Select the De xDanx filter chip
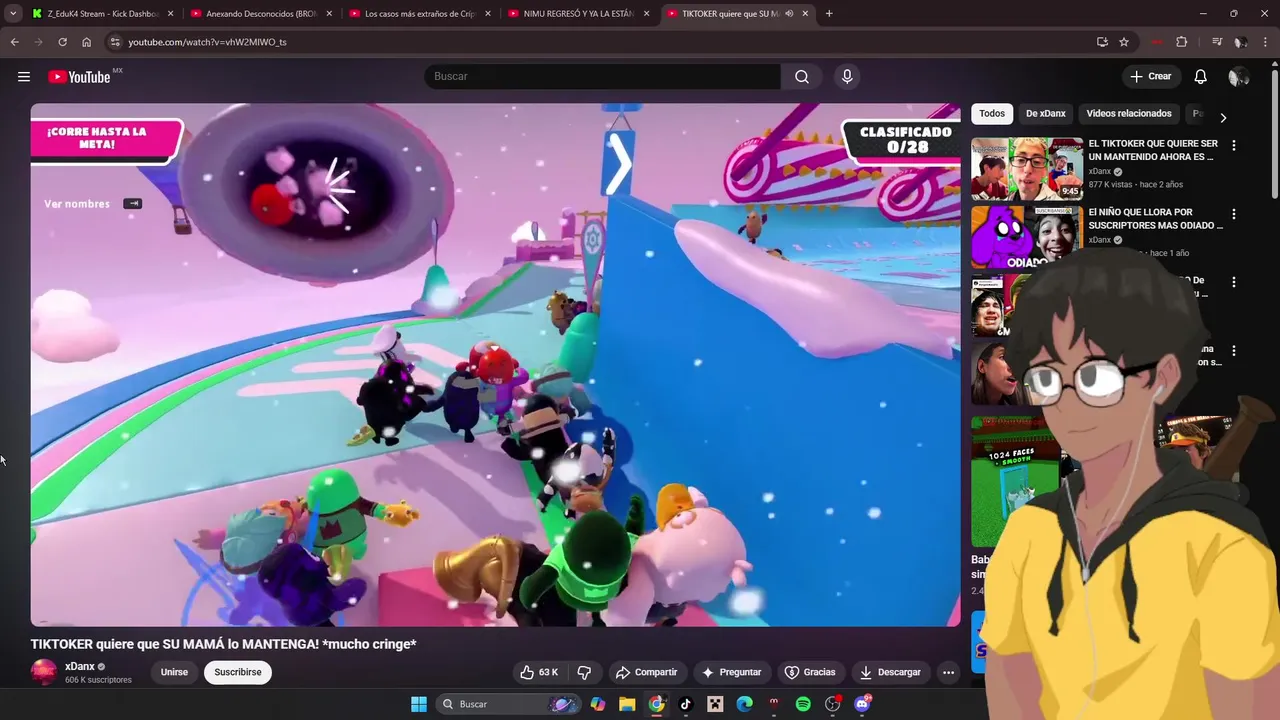Image resolution: width=1280 pixels, height=720 pixels. (1046, 114)
